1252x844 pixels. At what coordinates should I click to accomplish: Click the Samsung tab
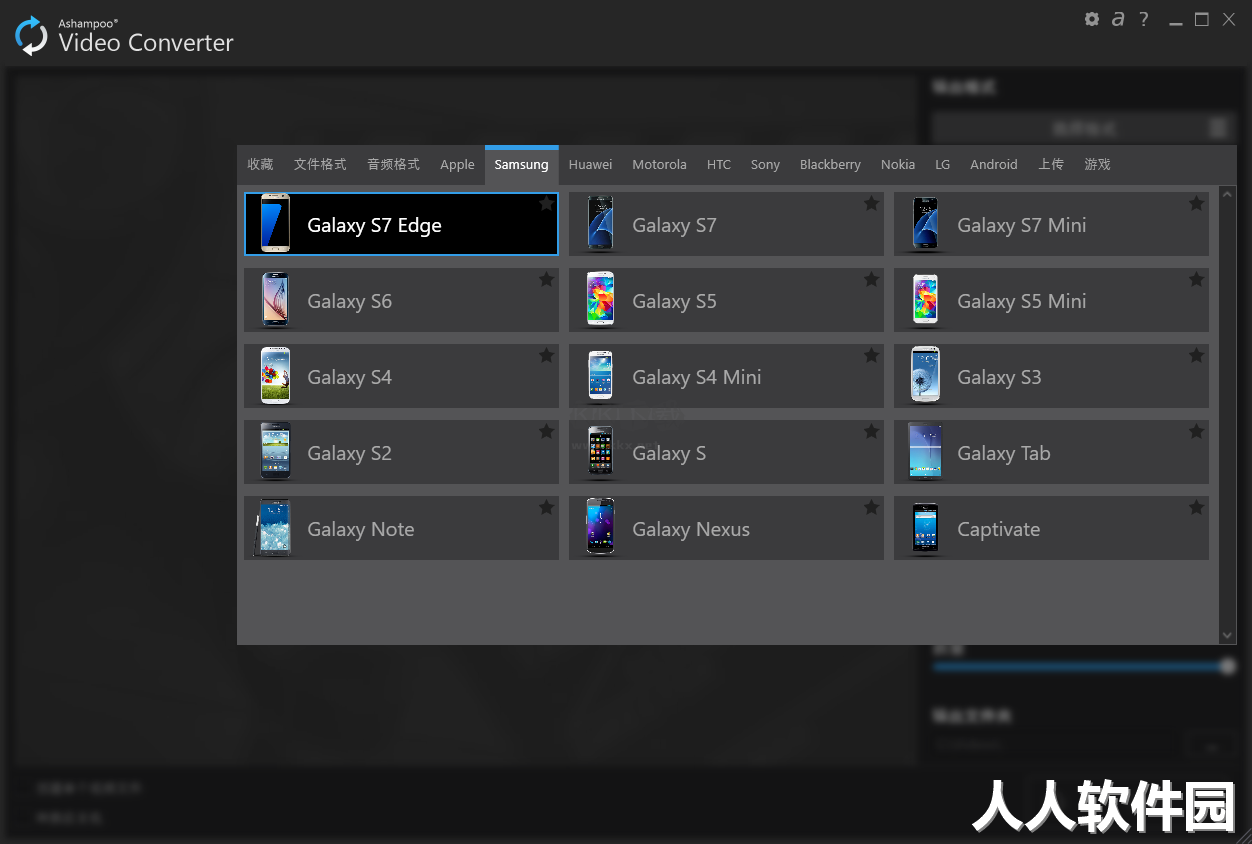tap(521, 165)
